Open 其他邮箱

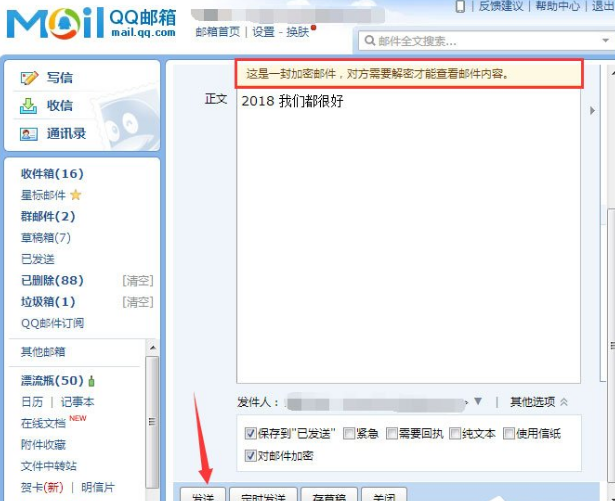click(43, 352)
